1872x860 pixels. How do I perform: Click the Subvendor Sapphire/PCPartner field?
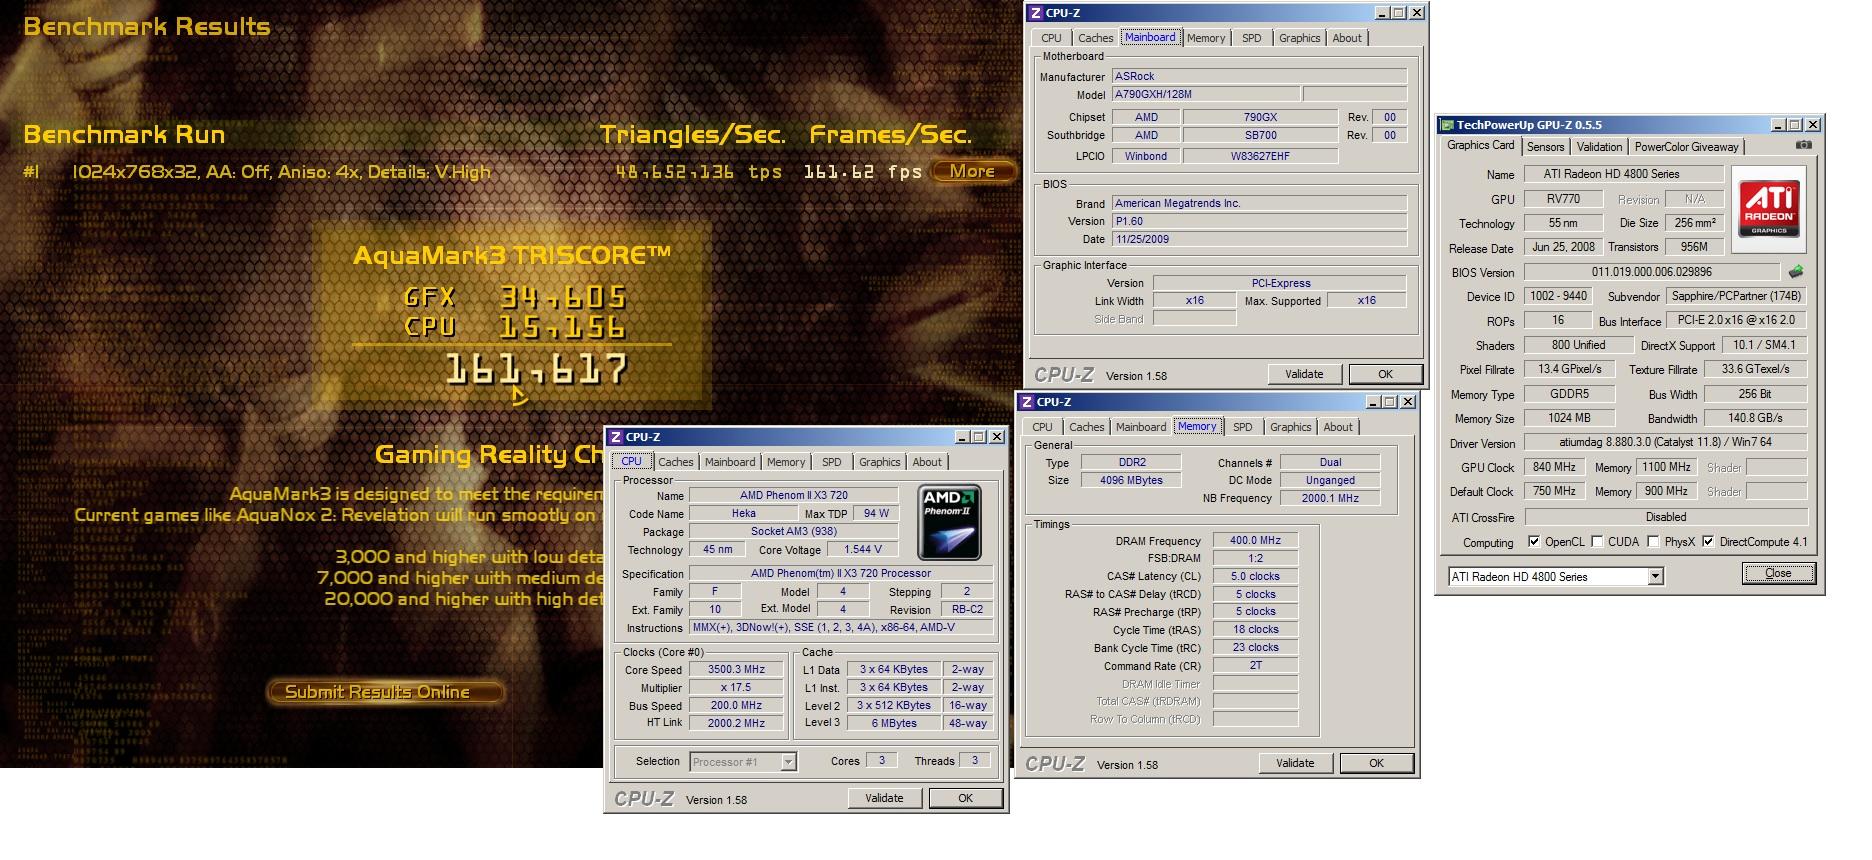(x=1736, y=296)
